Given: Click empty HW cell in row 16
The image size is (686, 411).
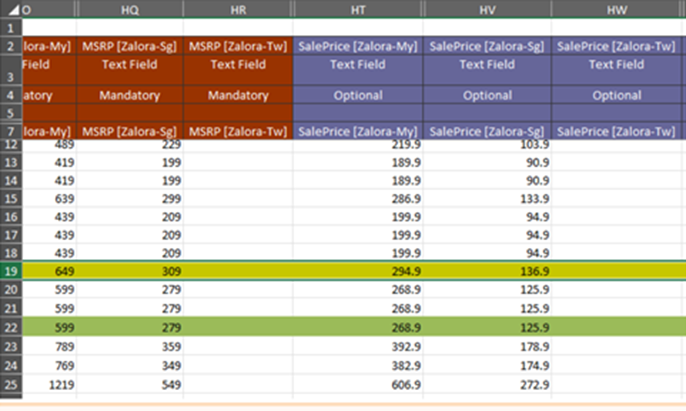Looking at the screenshot, I should click(616, 217).
